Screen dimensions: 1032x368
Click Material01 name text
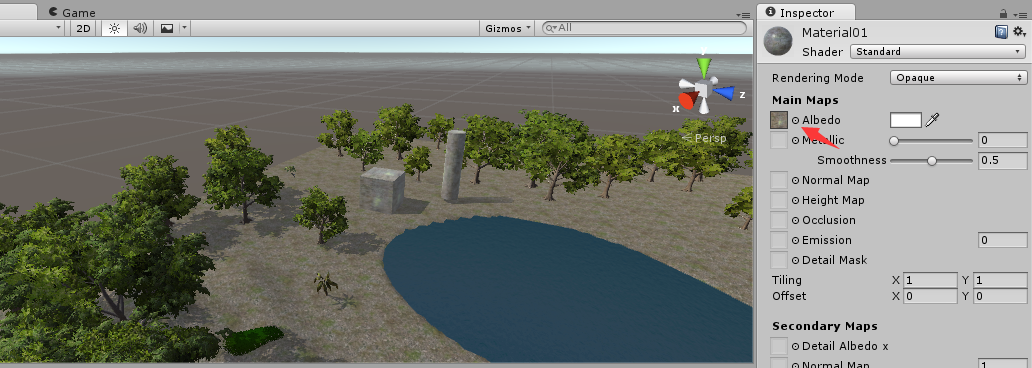[835, 32]
